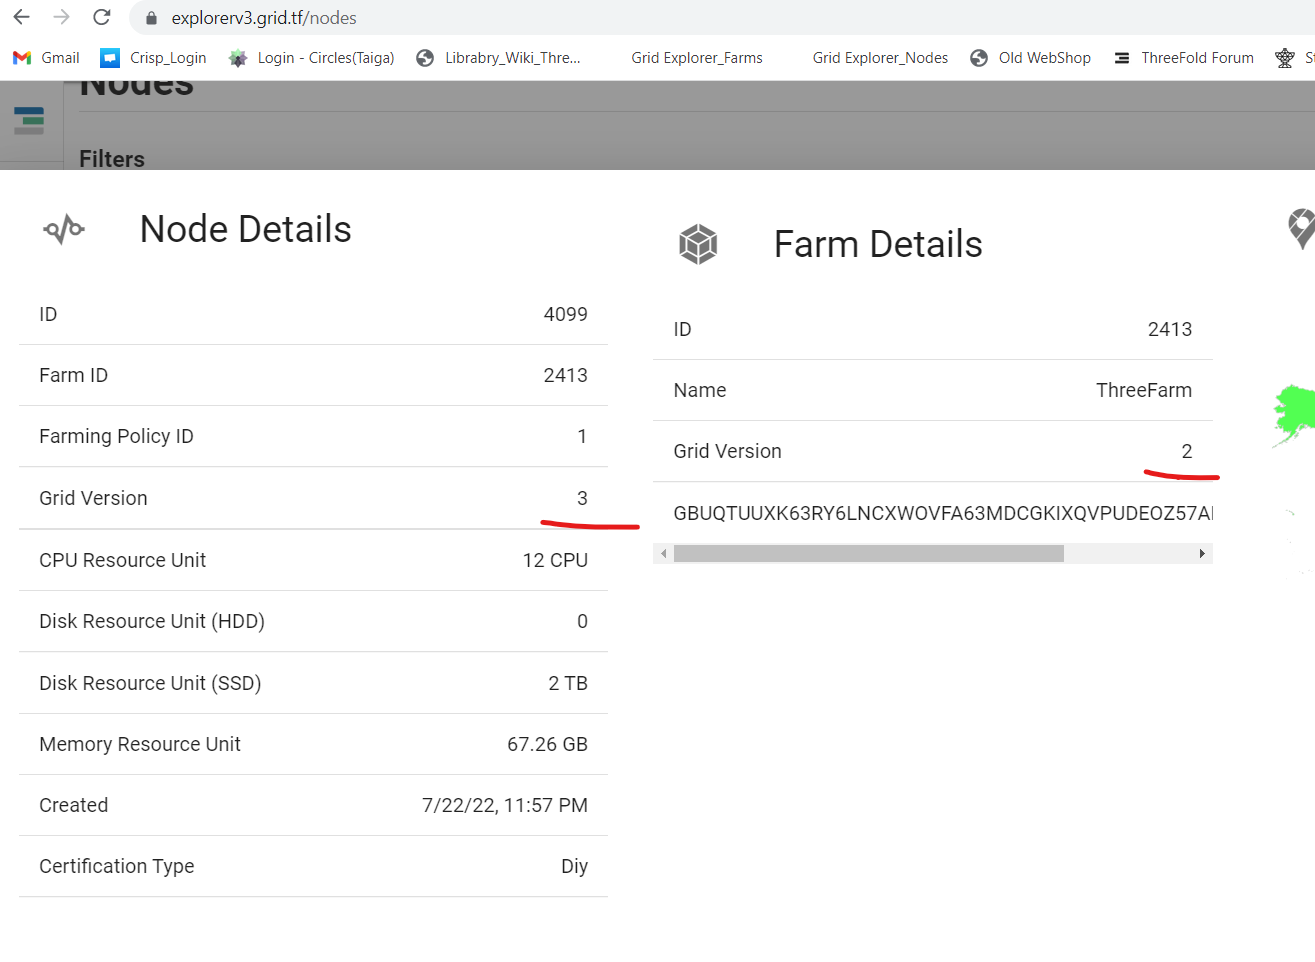Image resolution: width=1315 pixels, height=962 pixels.
Task: Click the right arrow on the farm key scrollbar
Action: pyautogui.click(x=1202, y=552)
